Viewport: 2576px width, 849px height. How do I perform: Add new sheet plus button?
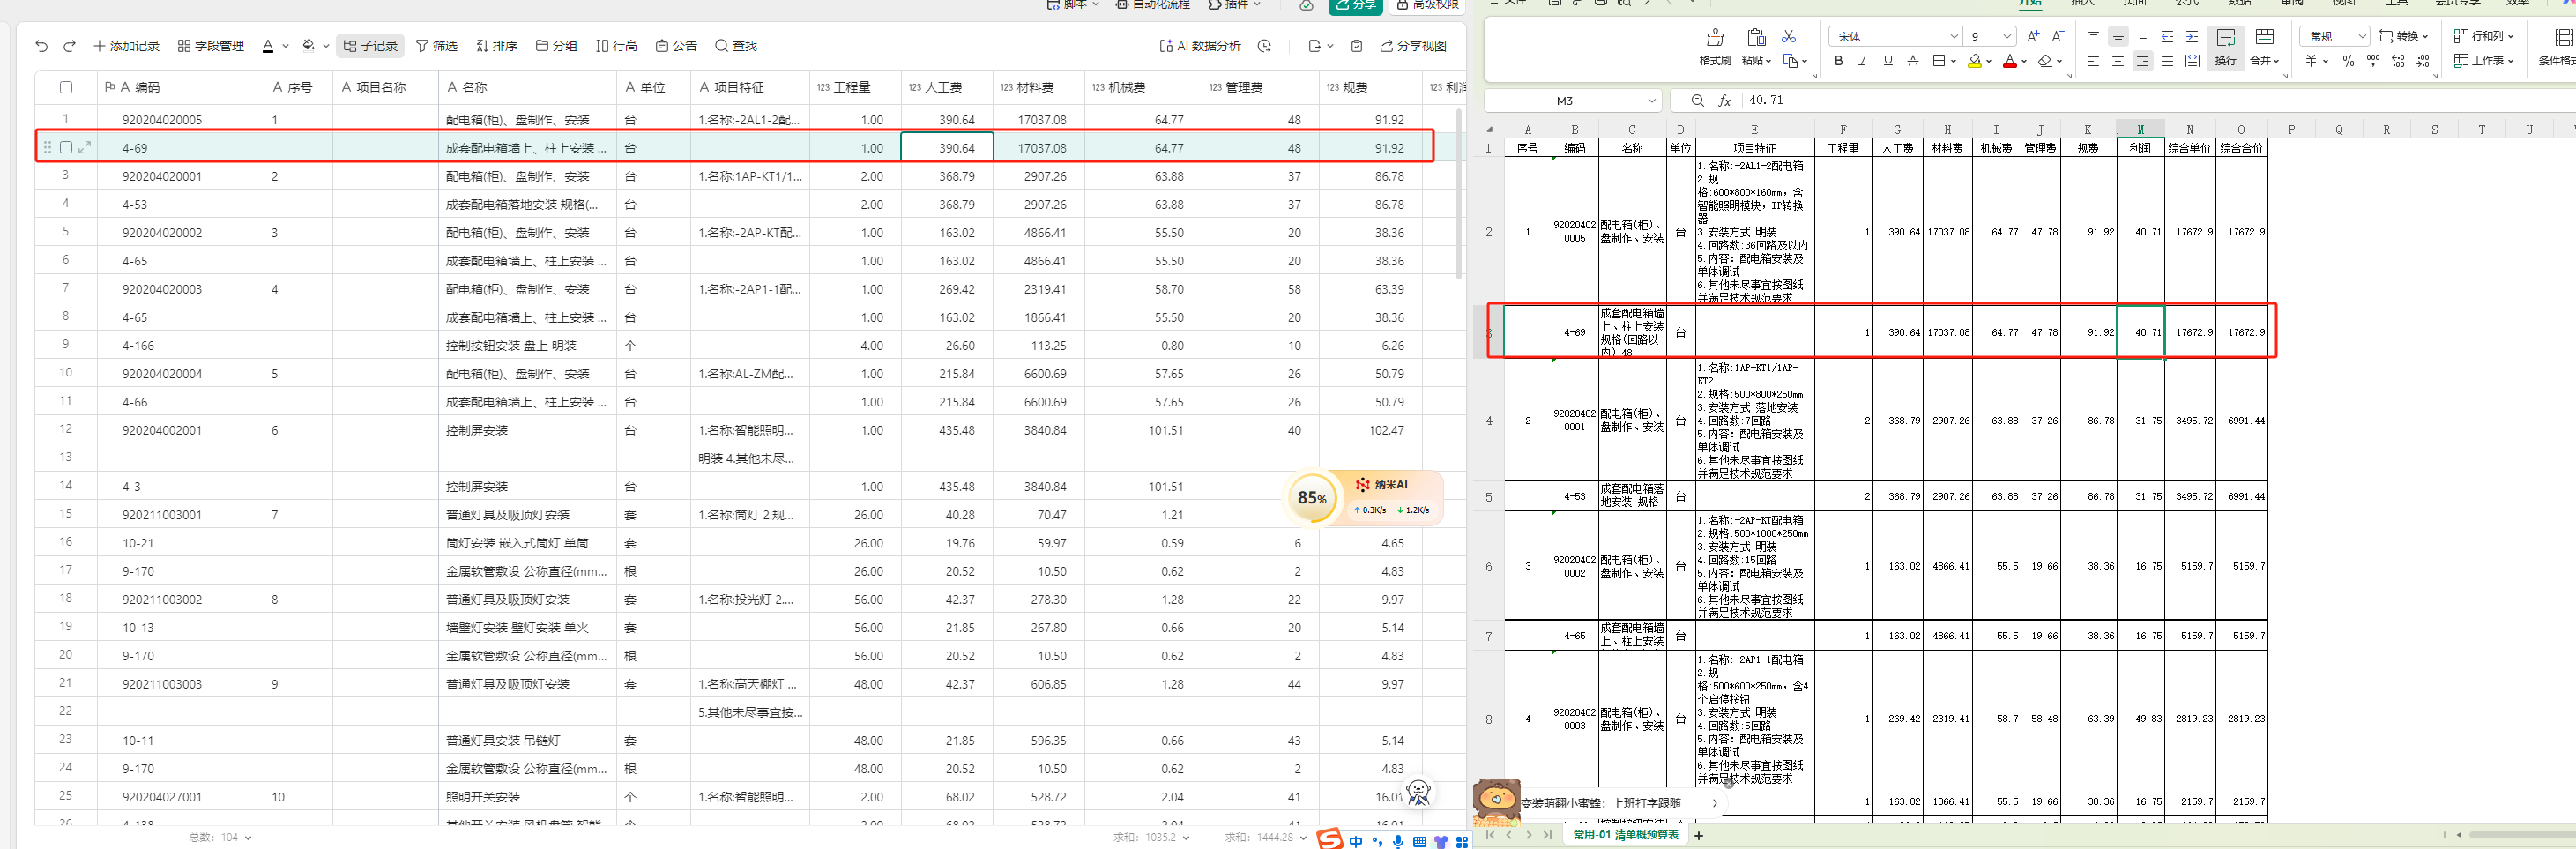click(1698, 835)
